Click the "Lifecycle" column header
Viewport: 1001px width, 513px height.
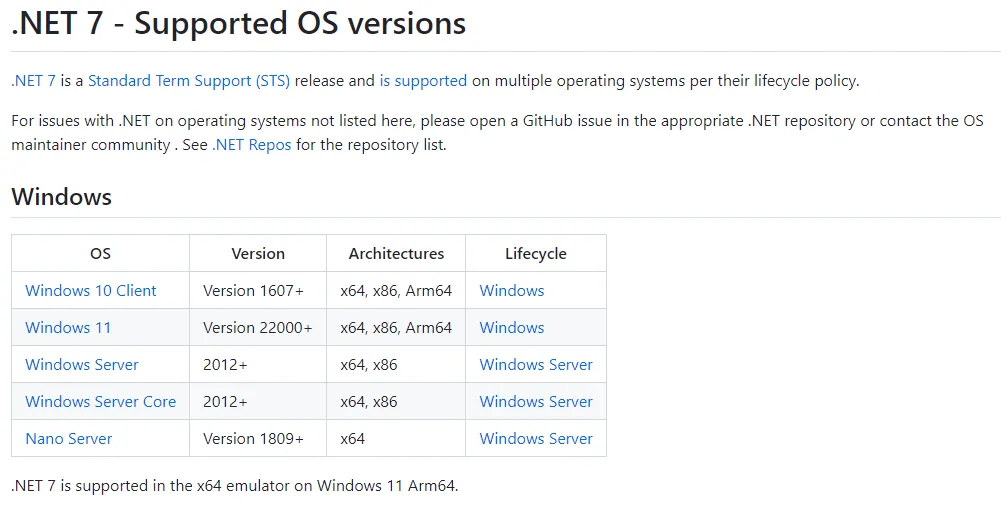536,254
